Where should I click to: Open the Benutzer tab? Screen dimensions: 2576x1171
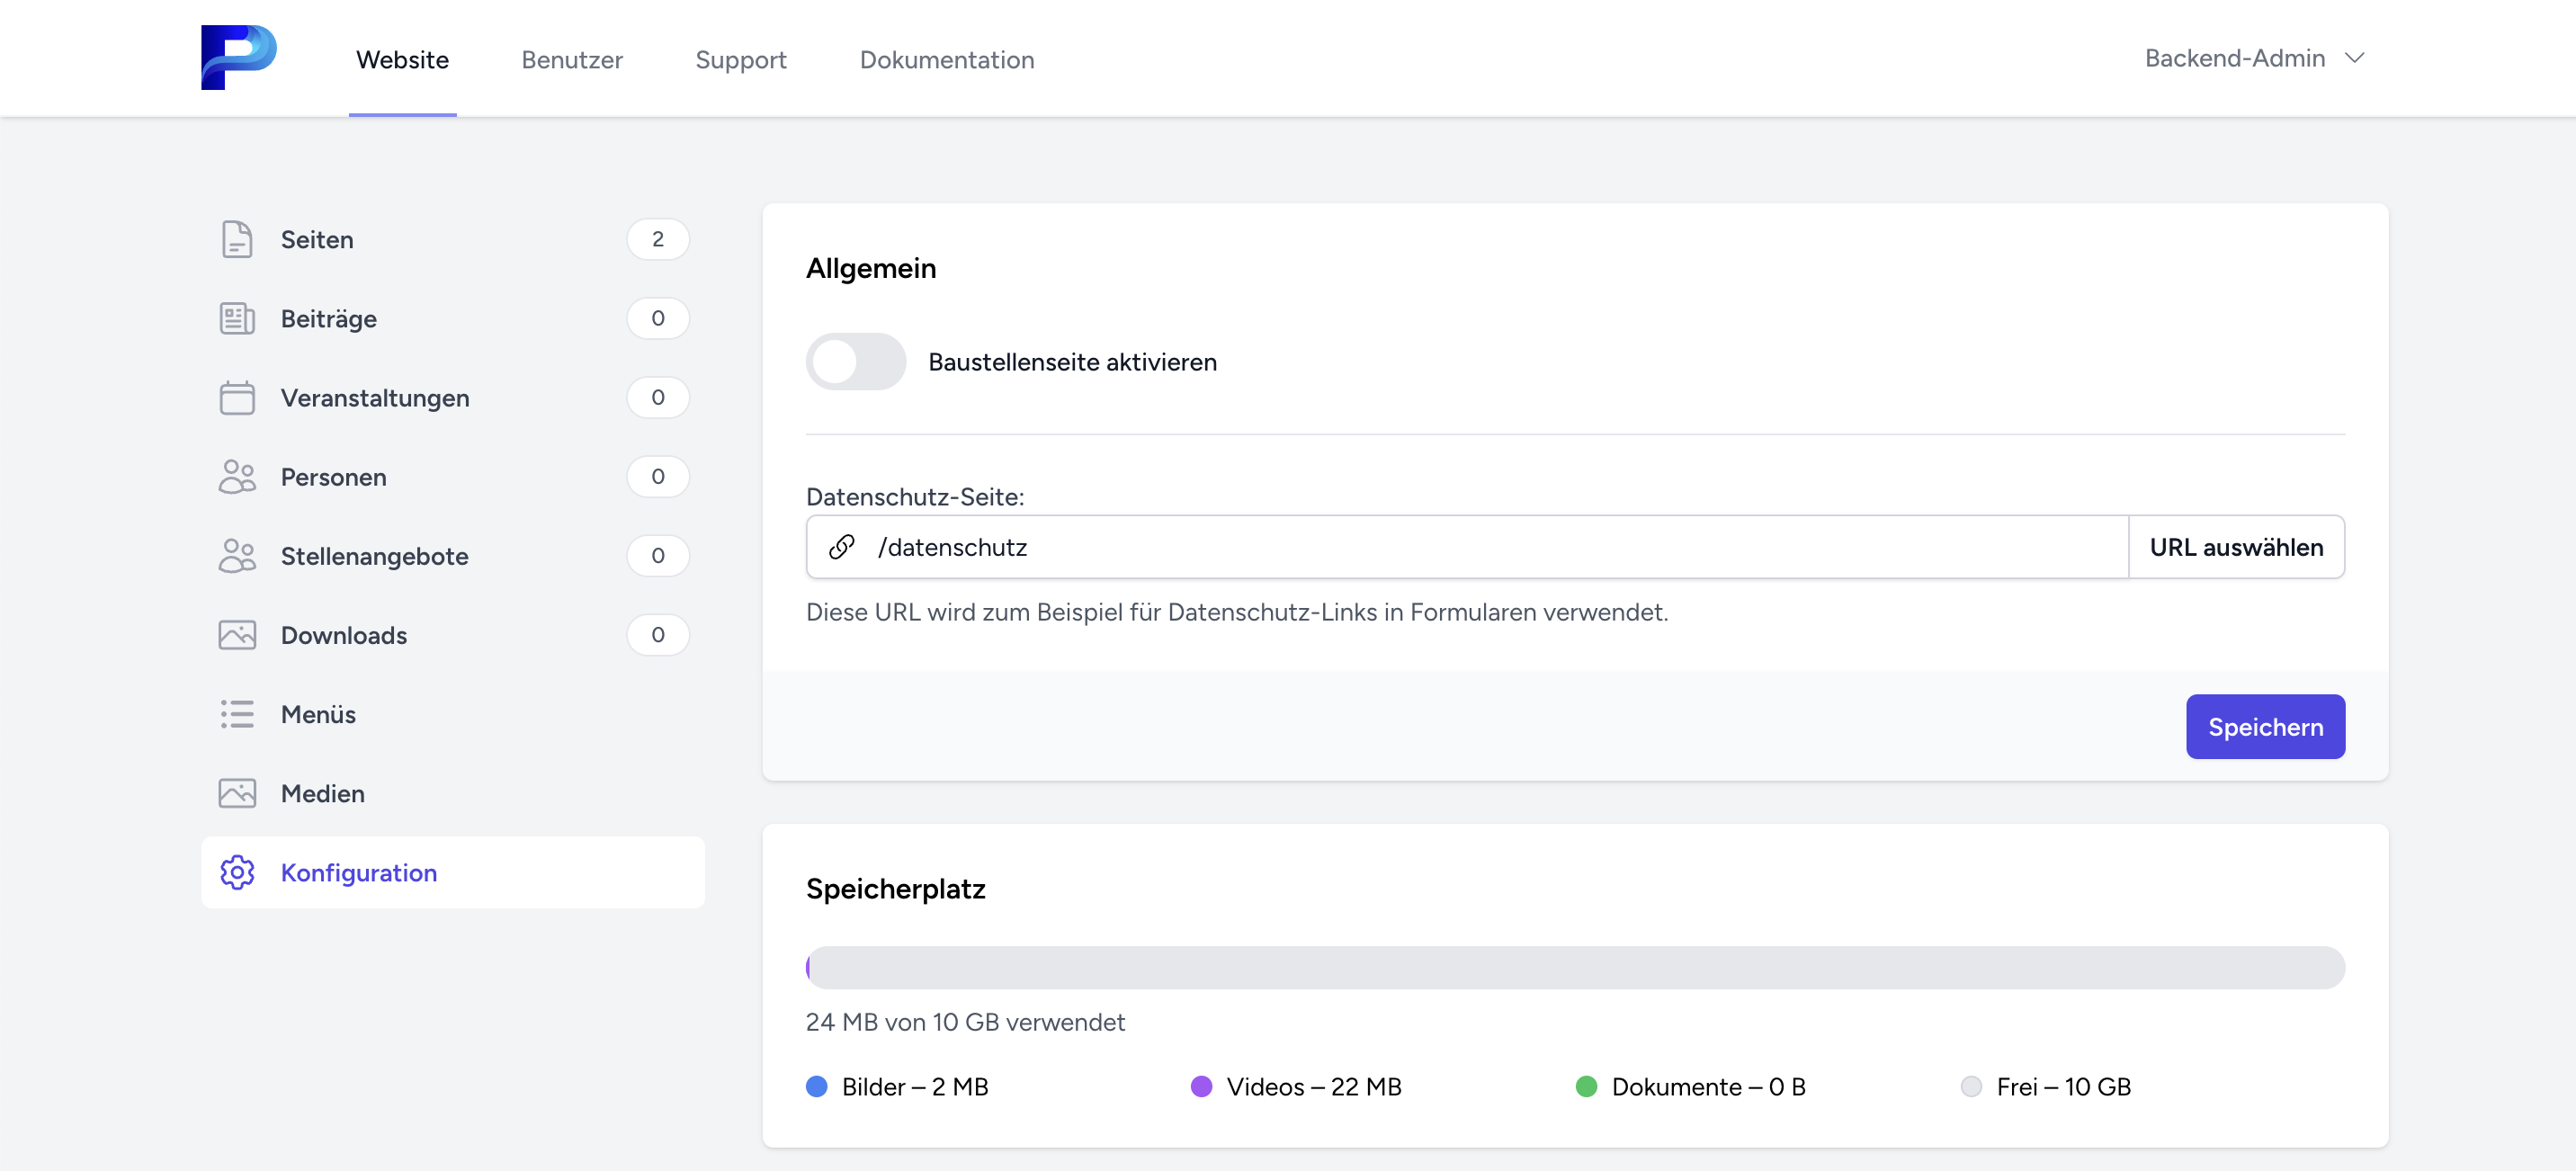pos(572,60)
